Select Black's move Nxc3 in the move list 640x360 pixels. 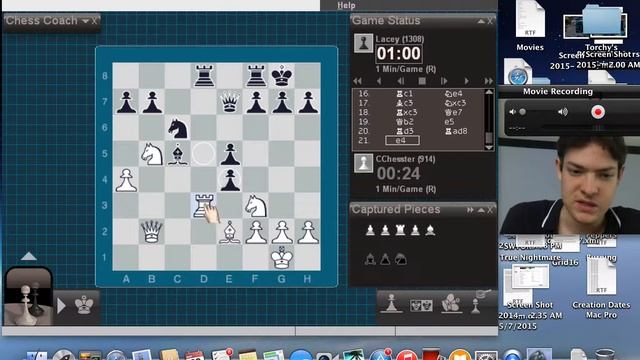(456, 103)
